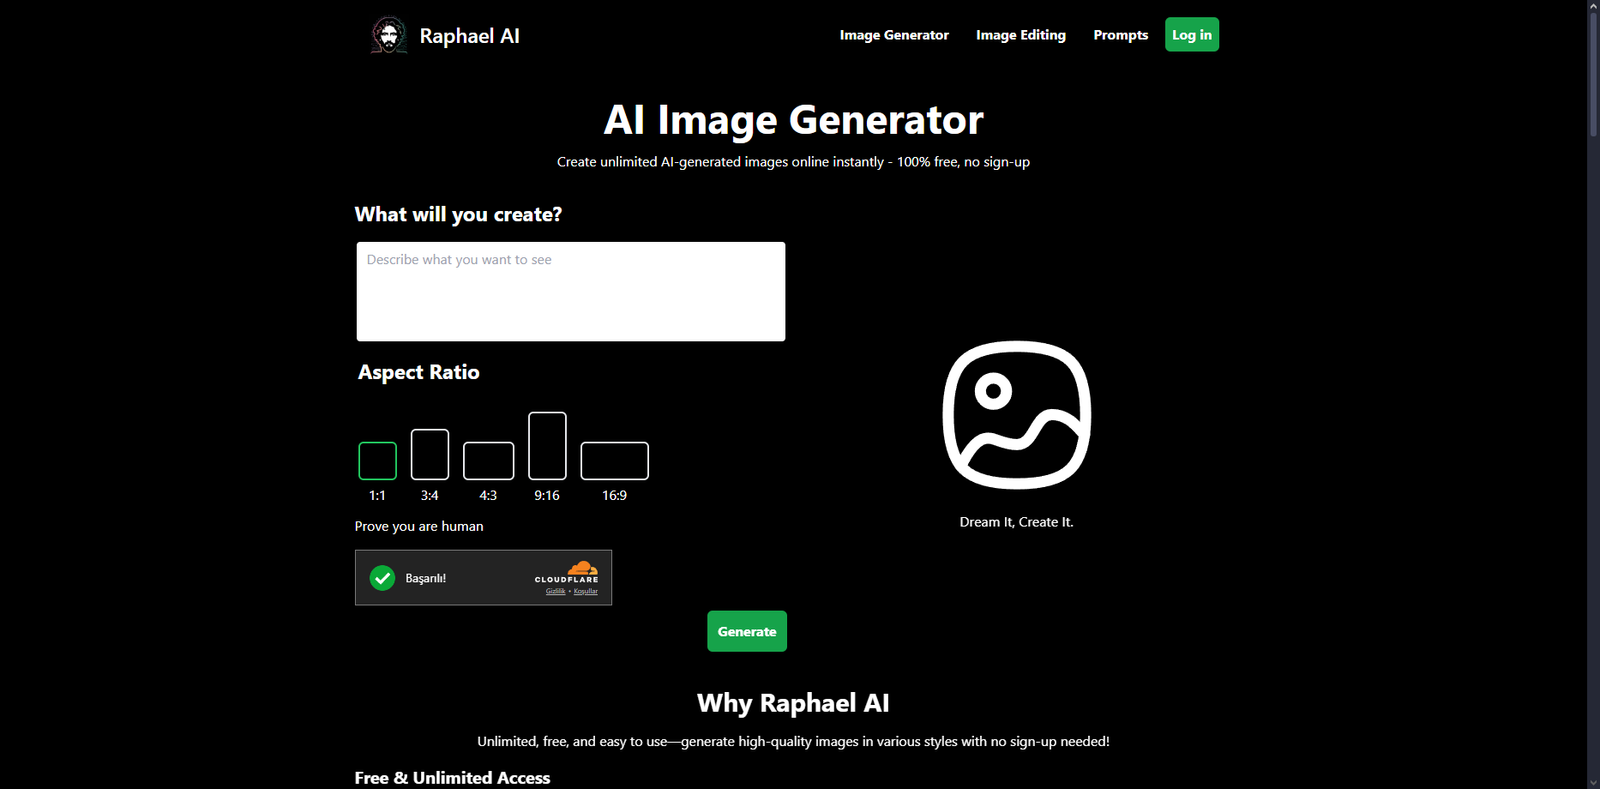Click the 'Prove you are human' label
The width and height of the screenshot is (1600, 789).
click(x=419, y=526)
